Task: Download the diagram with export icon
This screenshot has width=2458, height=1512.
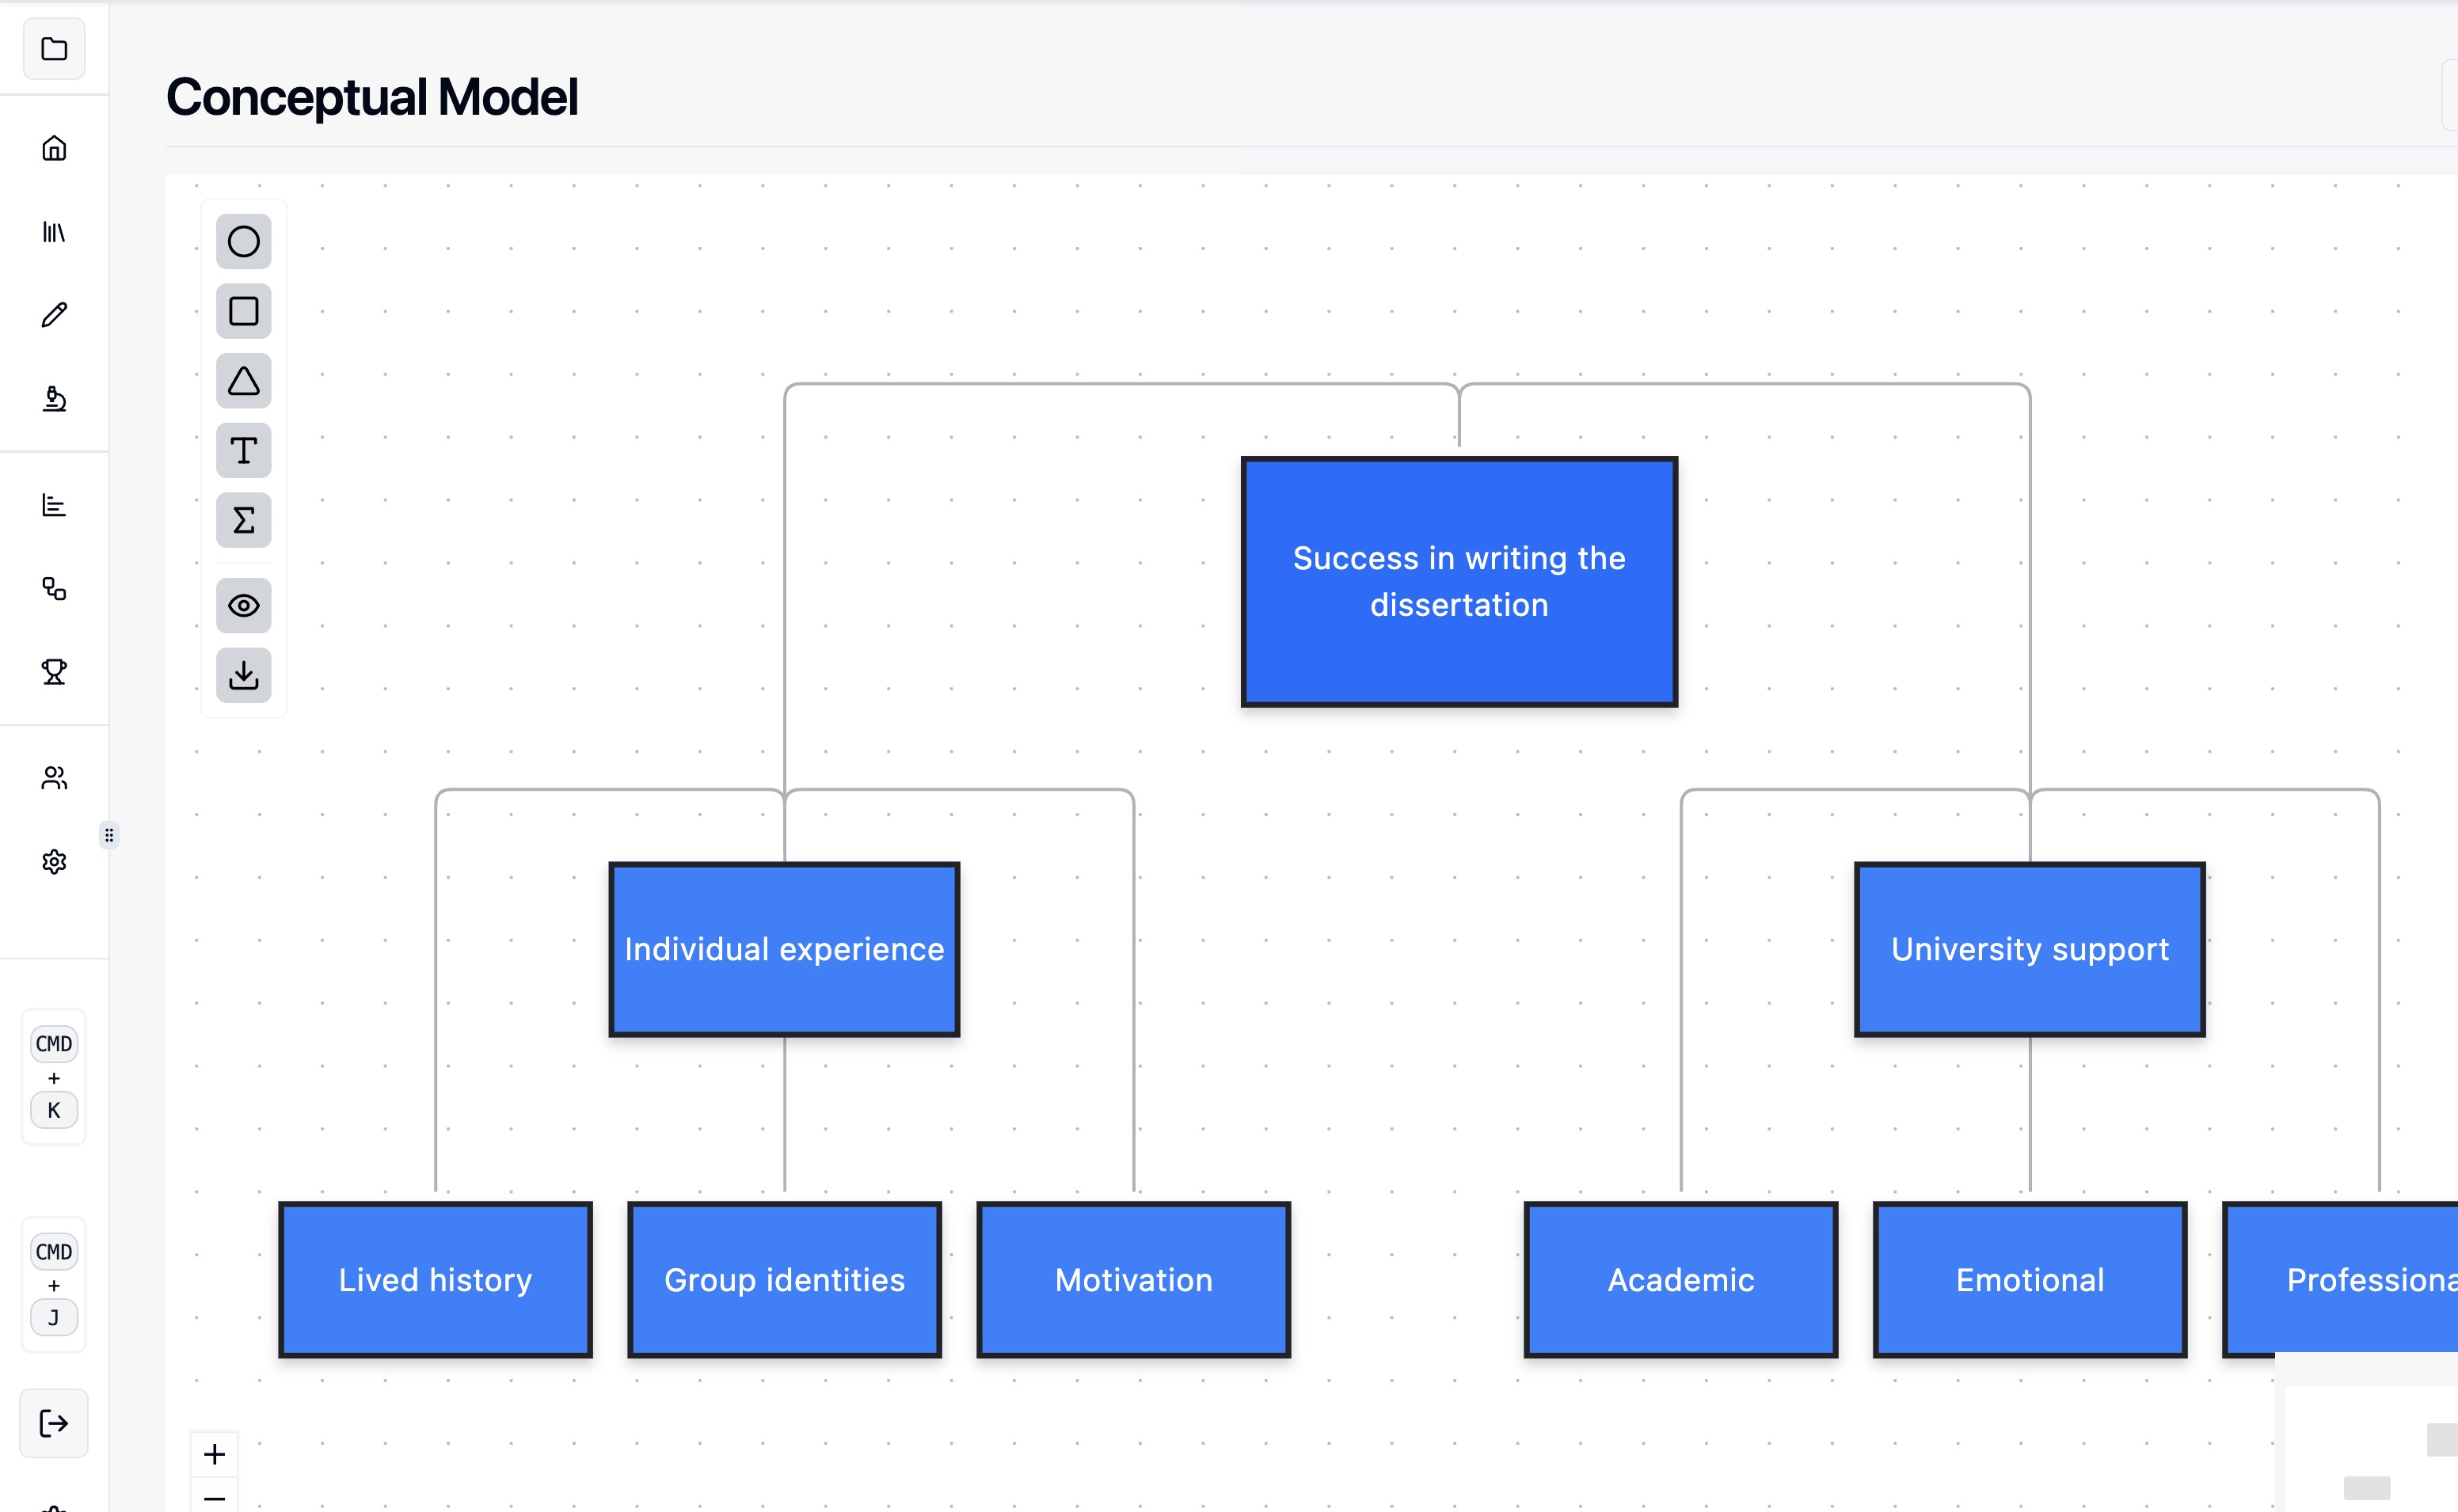Action: 243,675
